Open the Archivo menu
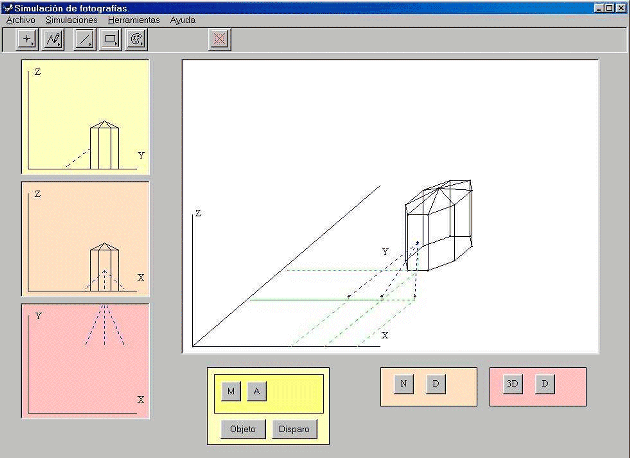The height and width of the screenshot is (458, 630). point(20,20)
